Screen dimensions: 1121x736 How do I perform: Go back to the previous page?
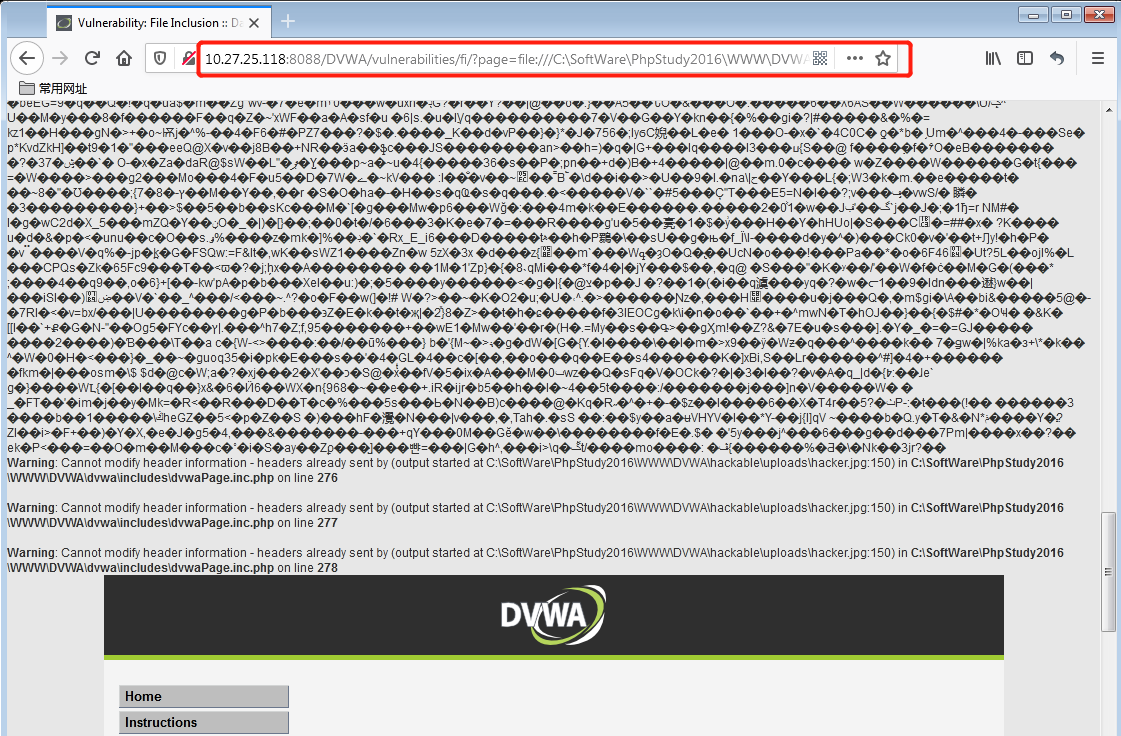[x=27, y=58]
